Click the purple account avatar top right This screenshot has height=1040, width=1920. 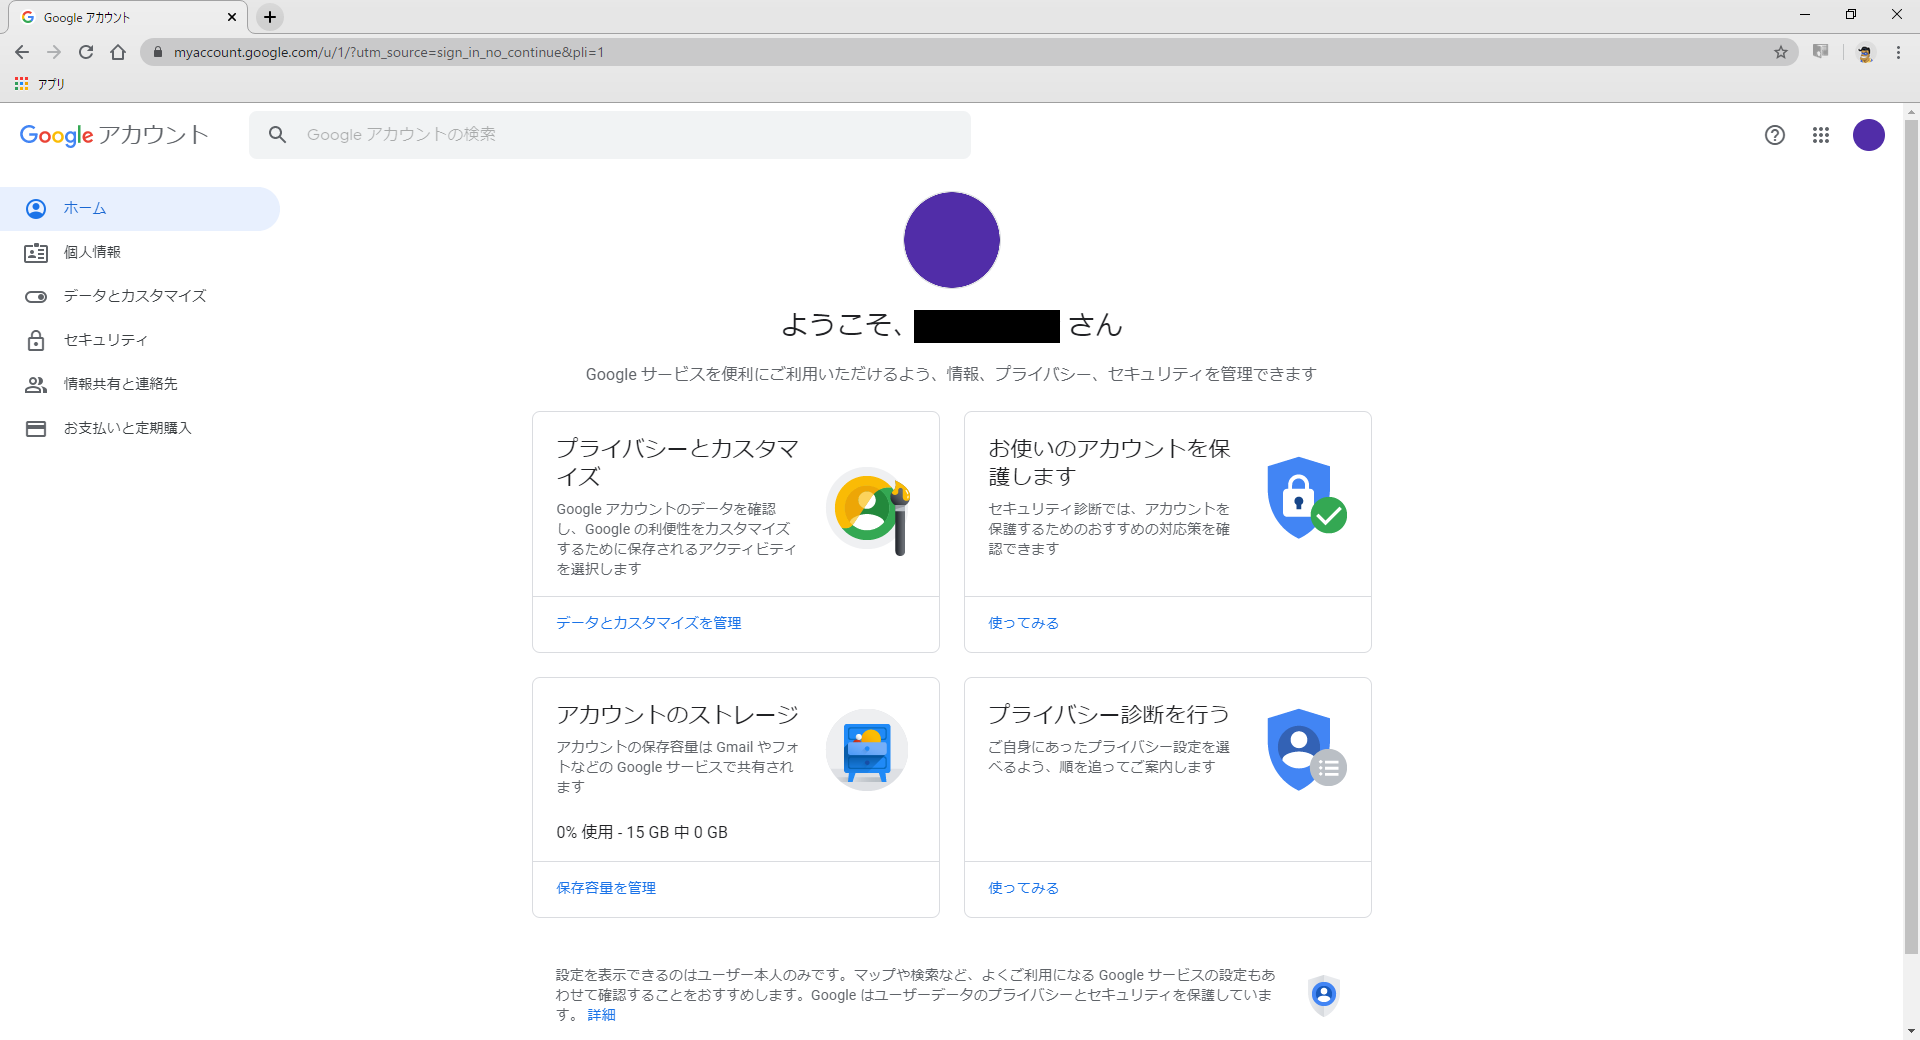click(1869, 135)
